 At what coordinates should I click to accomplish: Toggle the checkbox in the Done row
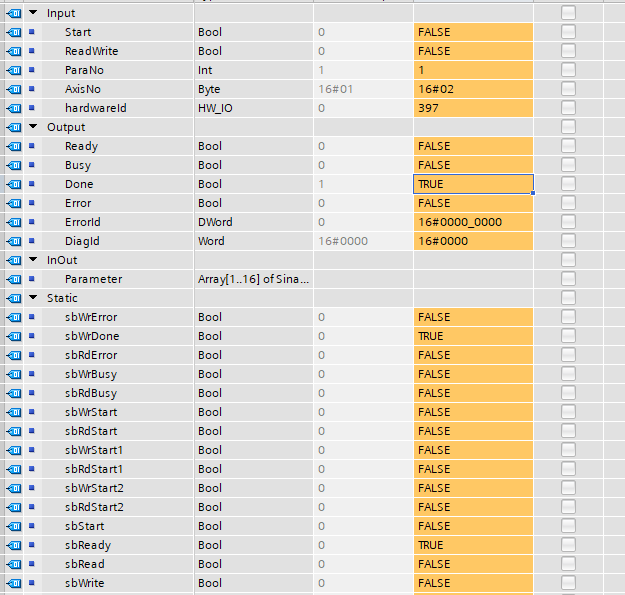click(x=569, y=184)
